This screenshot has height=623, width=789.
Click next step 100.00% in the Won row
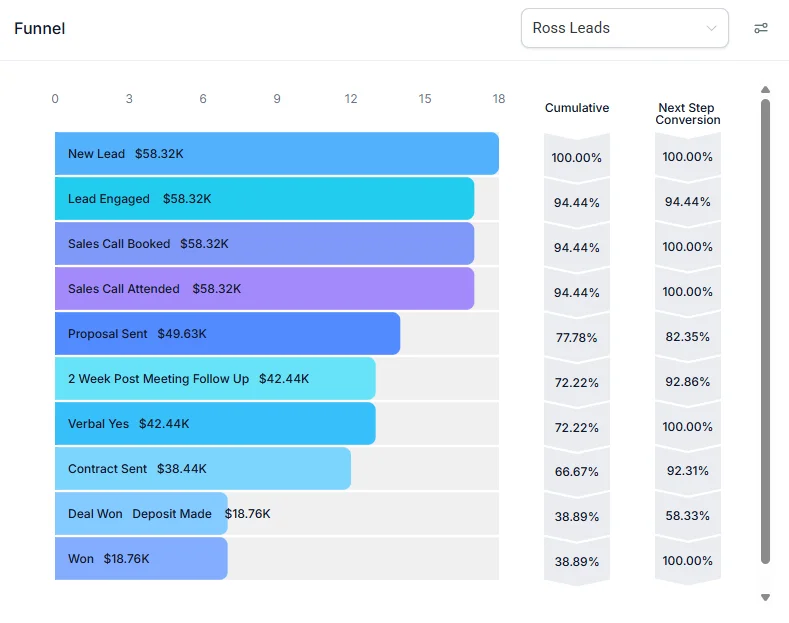[x=687, y=561]
